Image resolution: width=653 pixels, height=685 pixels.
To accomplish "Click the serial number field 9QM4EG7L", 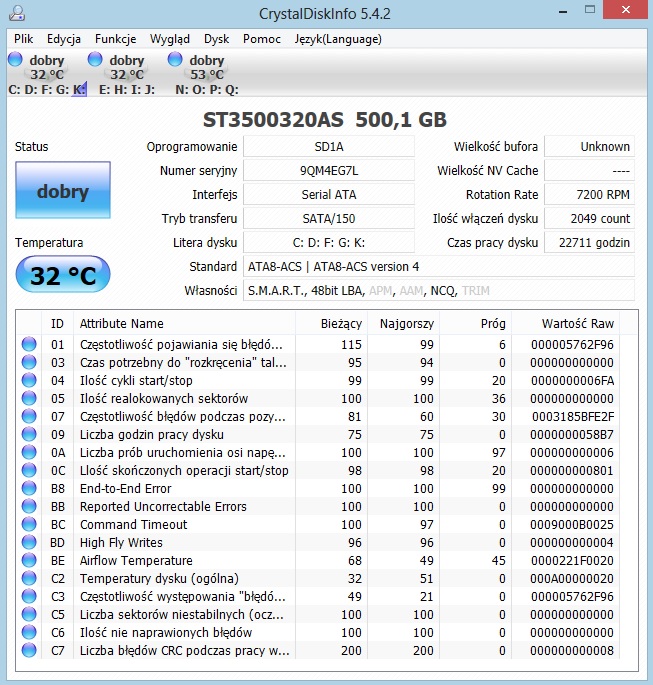I will pyautogui.click(x=328, y=170).
